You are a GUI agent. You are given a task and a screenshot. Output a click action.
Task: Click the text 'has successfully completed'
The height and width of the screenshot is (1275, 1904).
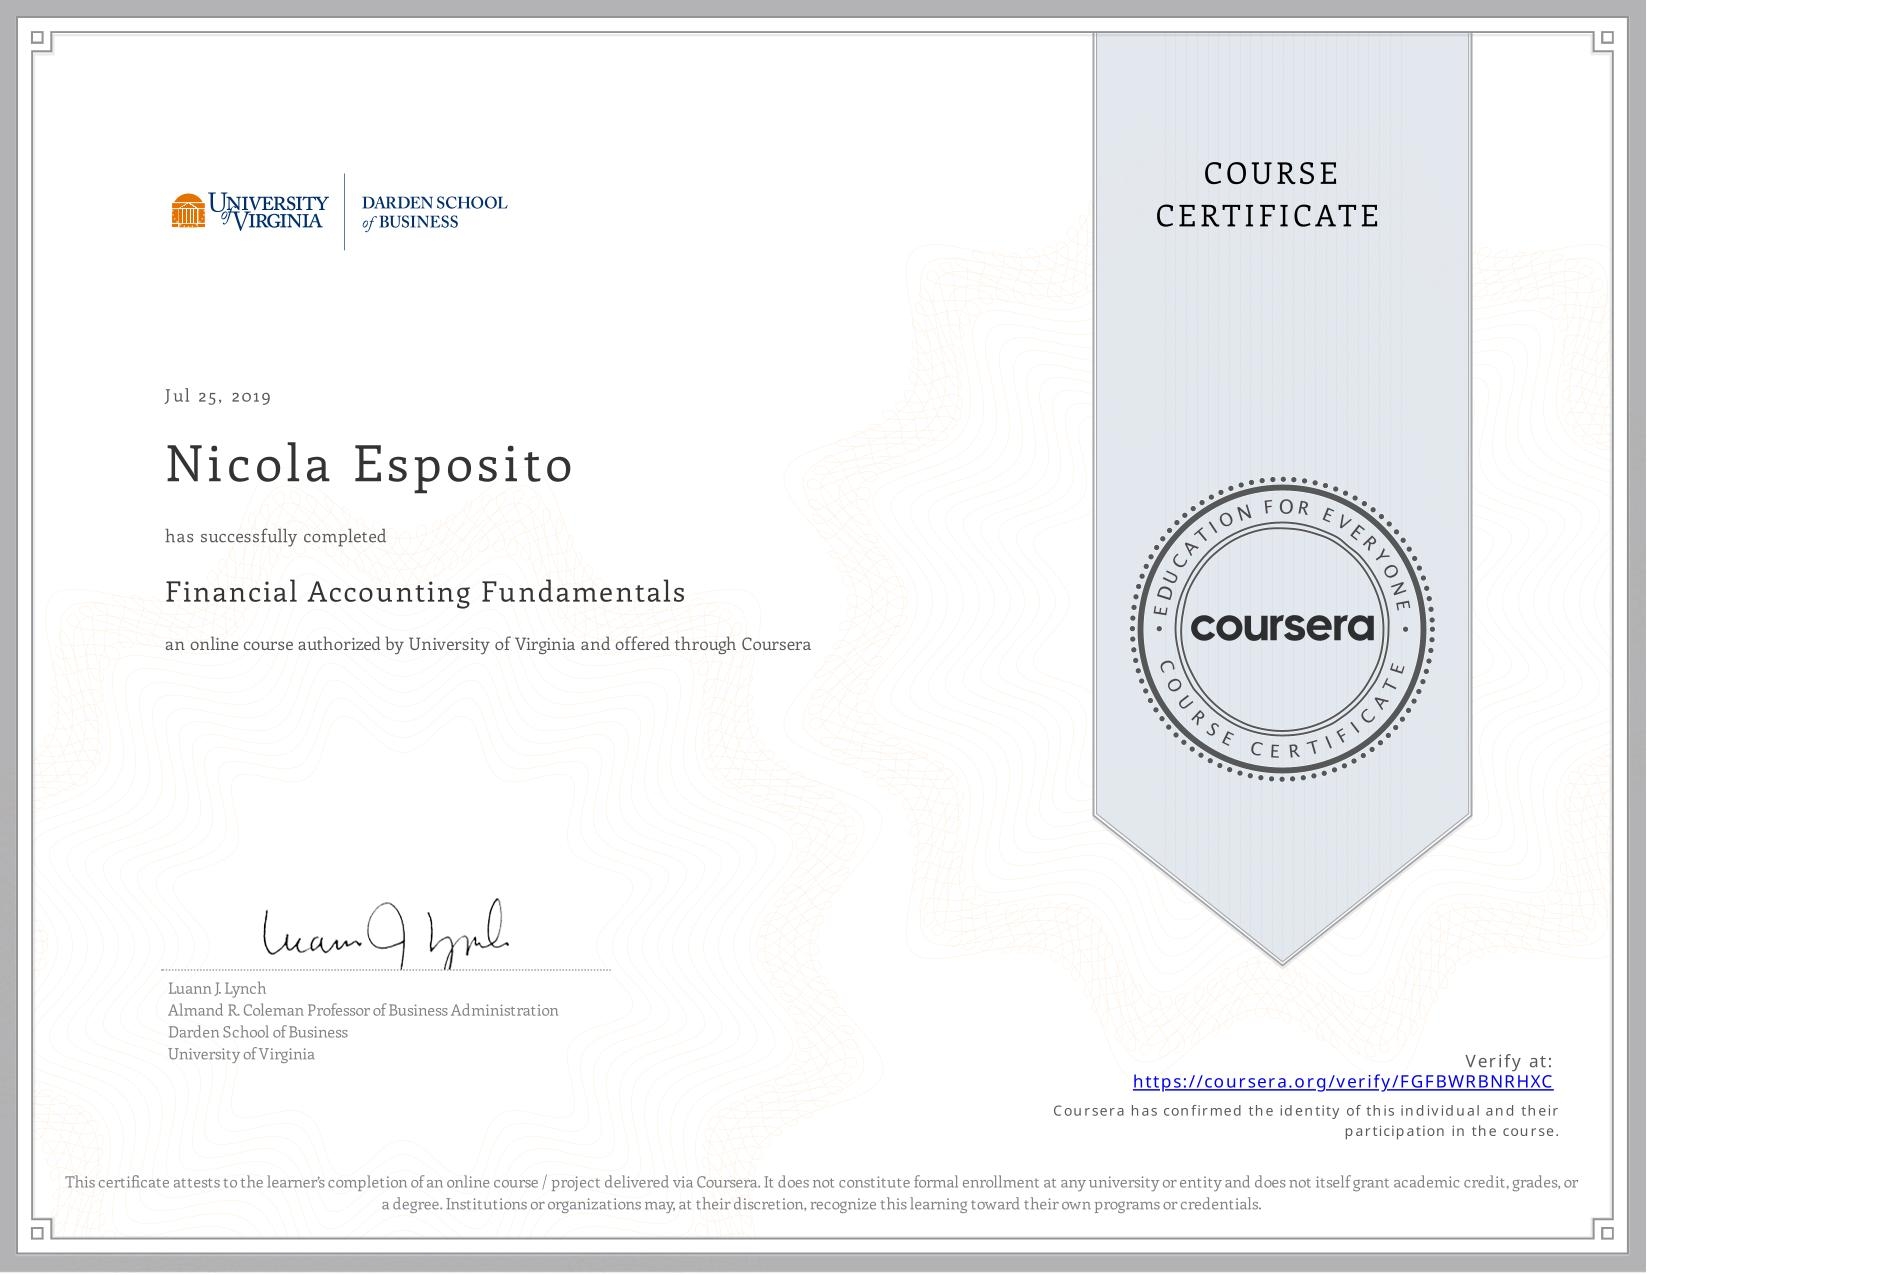276,536
